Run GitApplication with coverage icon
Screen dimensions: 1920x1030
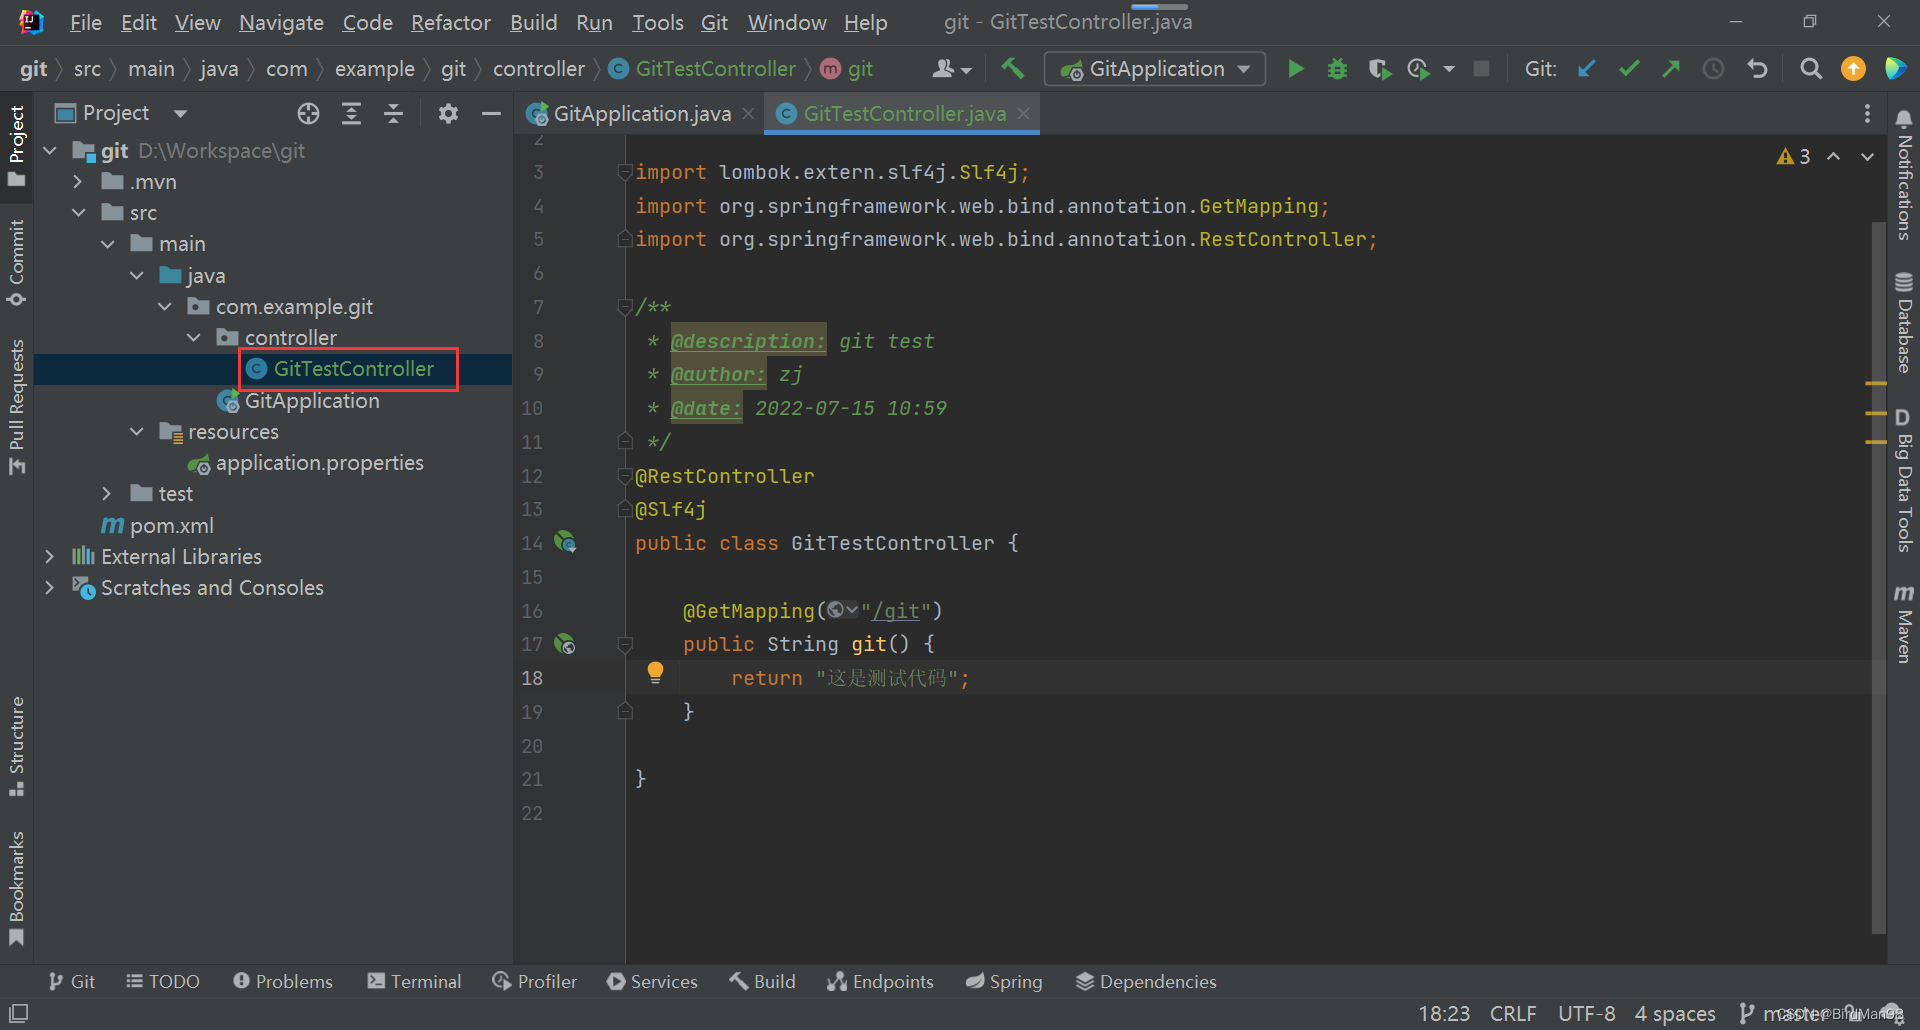[1379, 69]
